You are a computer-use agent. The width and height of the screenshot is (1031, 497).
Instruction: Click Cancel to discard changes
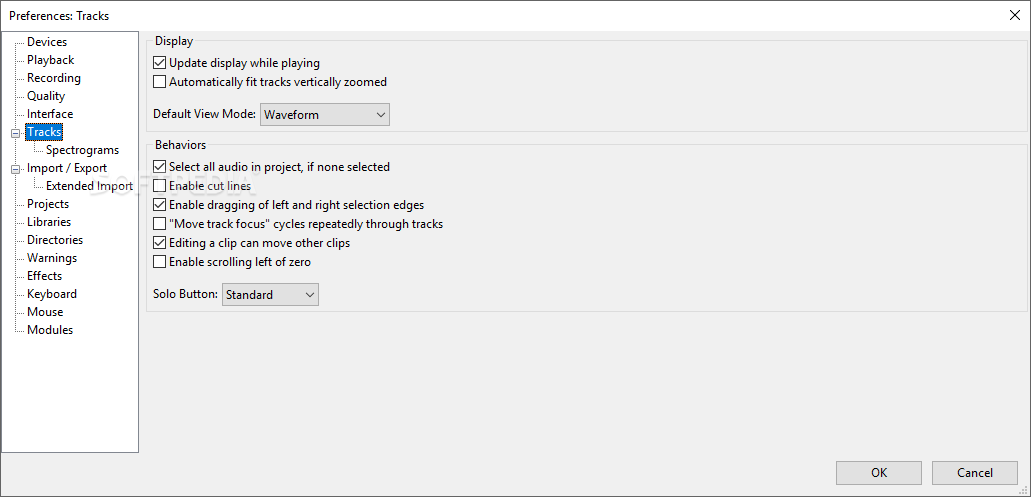pos(975,473)
